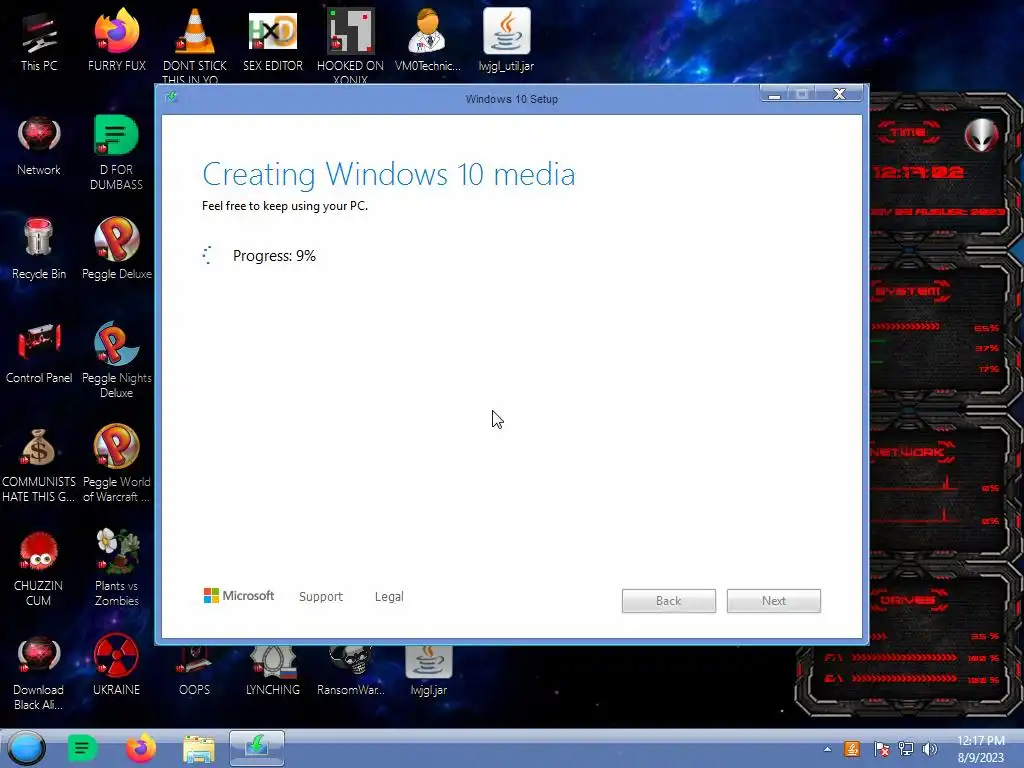Open the SEX EDITOR HxD shortcut
This screenshot has width=1024, height=768.
coord(272,40)
